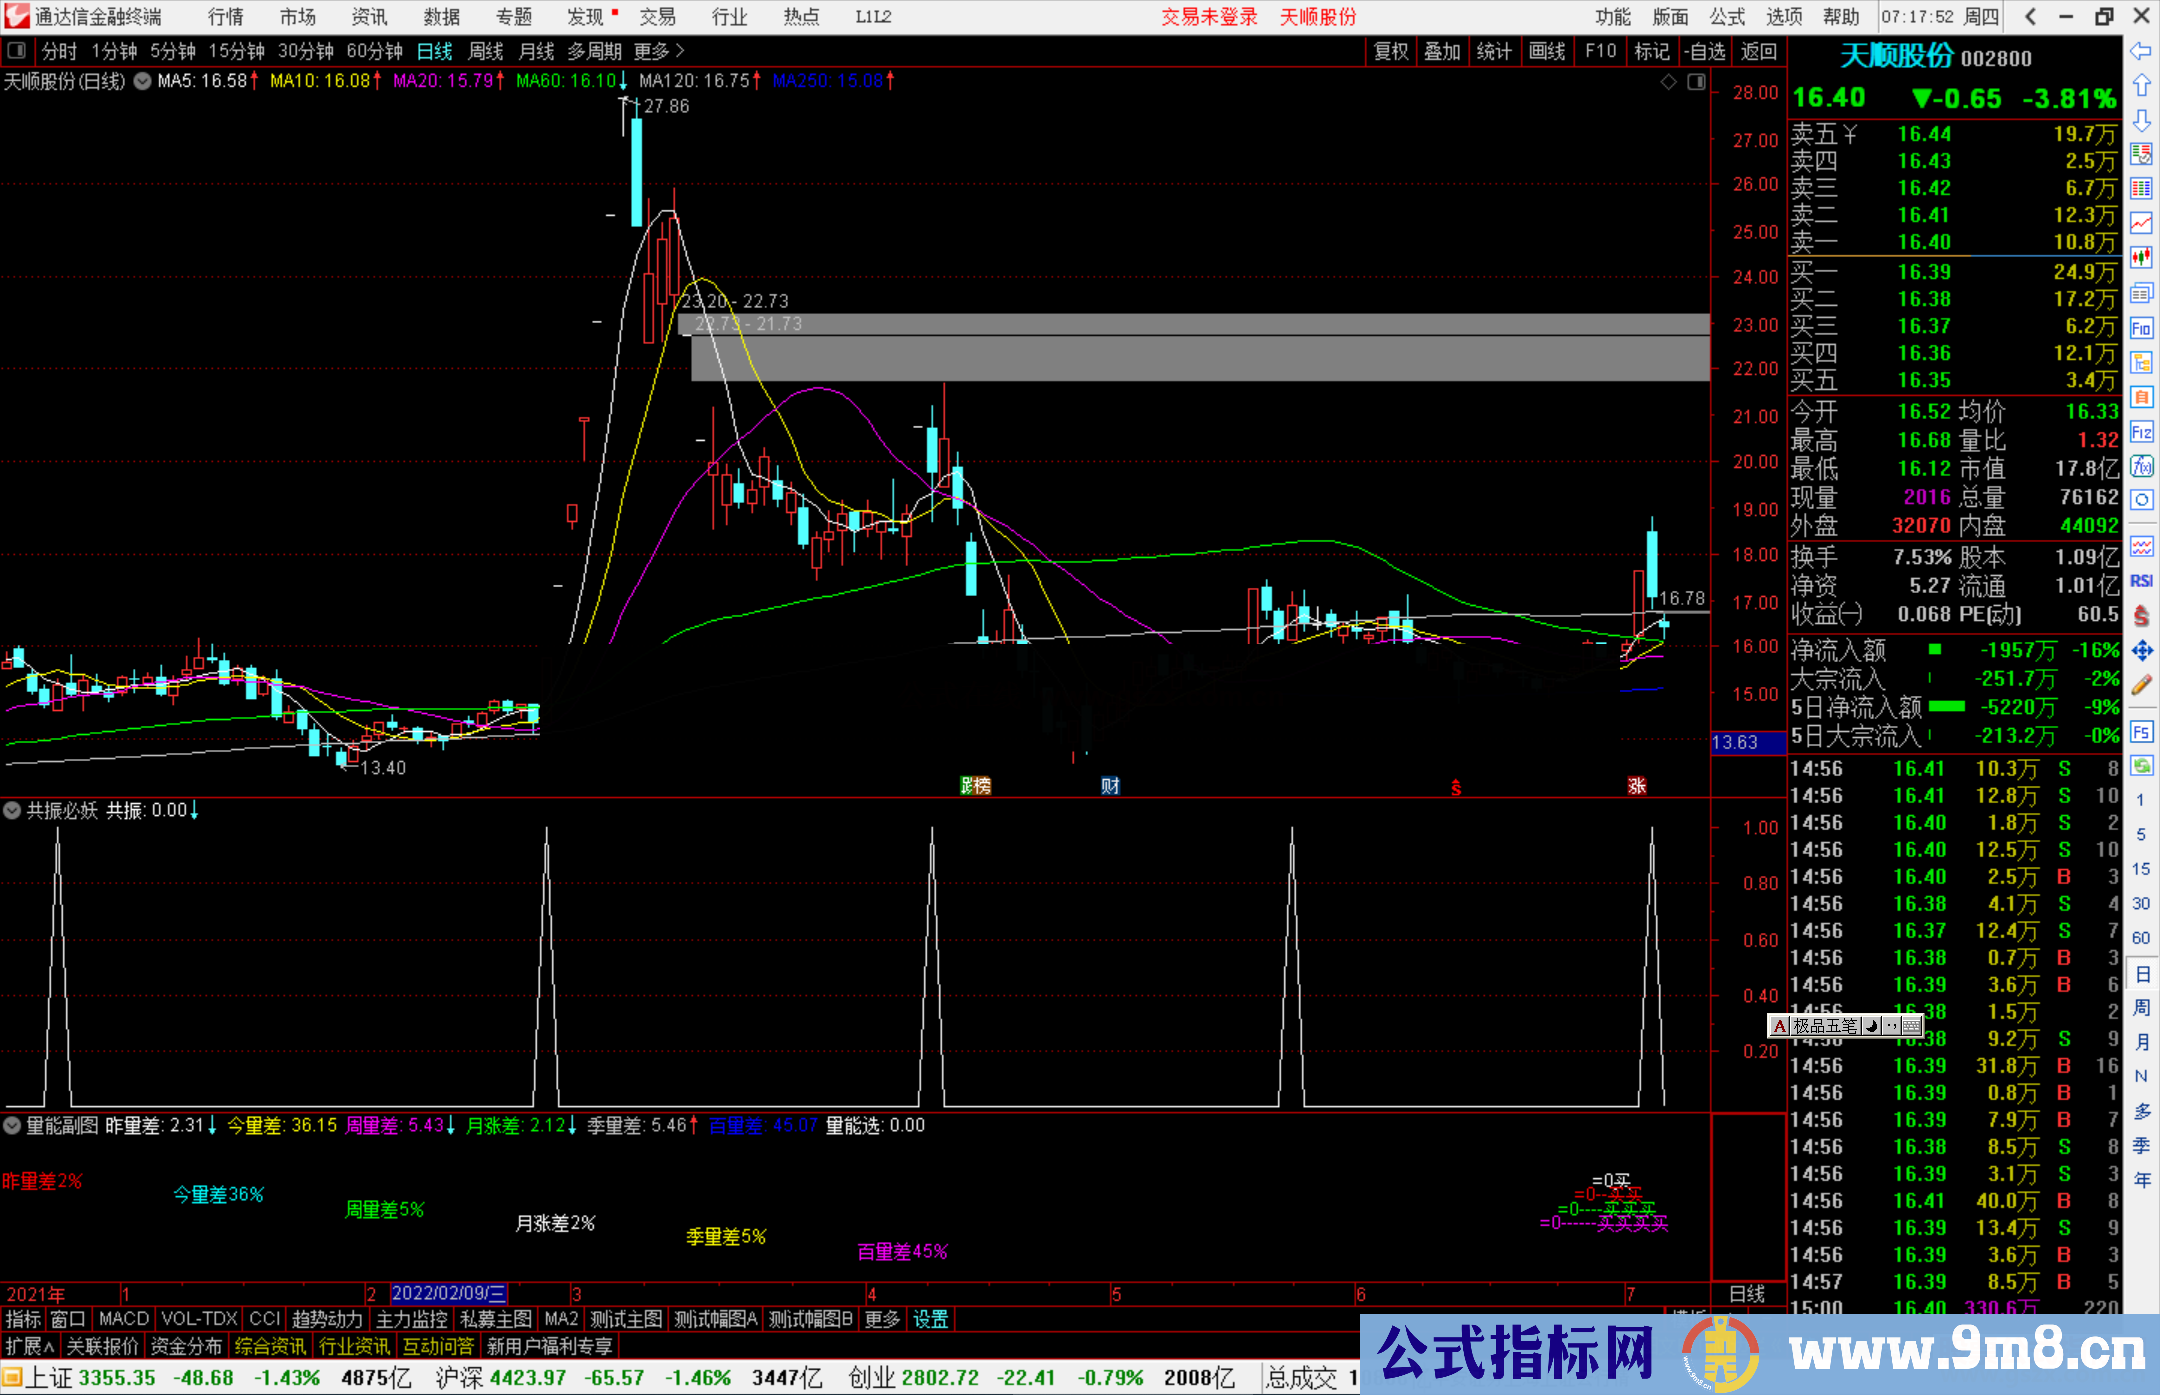The width and height of the screenshot is (2160, 1395).
Task: Click the 2022/02/09 date marker on timeline
Action: tap(449, 1294)
